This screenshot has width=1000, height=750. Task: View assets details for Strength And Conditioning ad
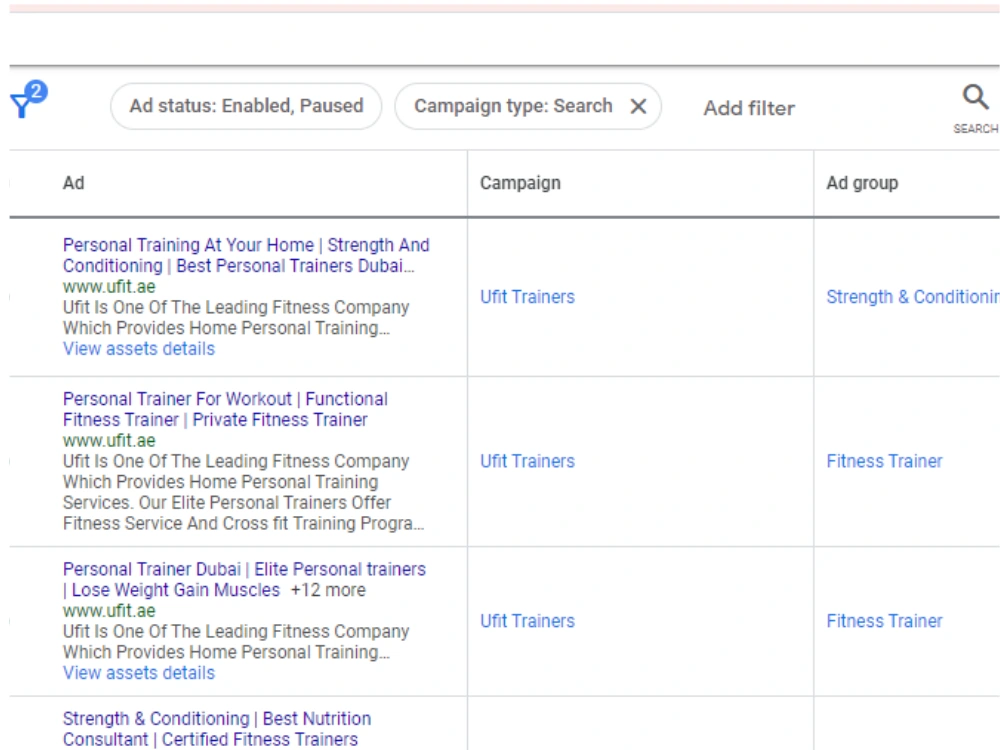point(139,349)
